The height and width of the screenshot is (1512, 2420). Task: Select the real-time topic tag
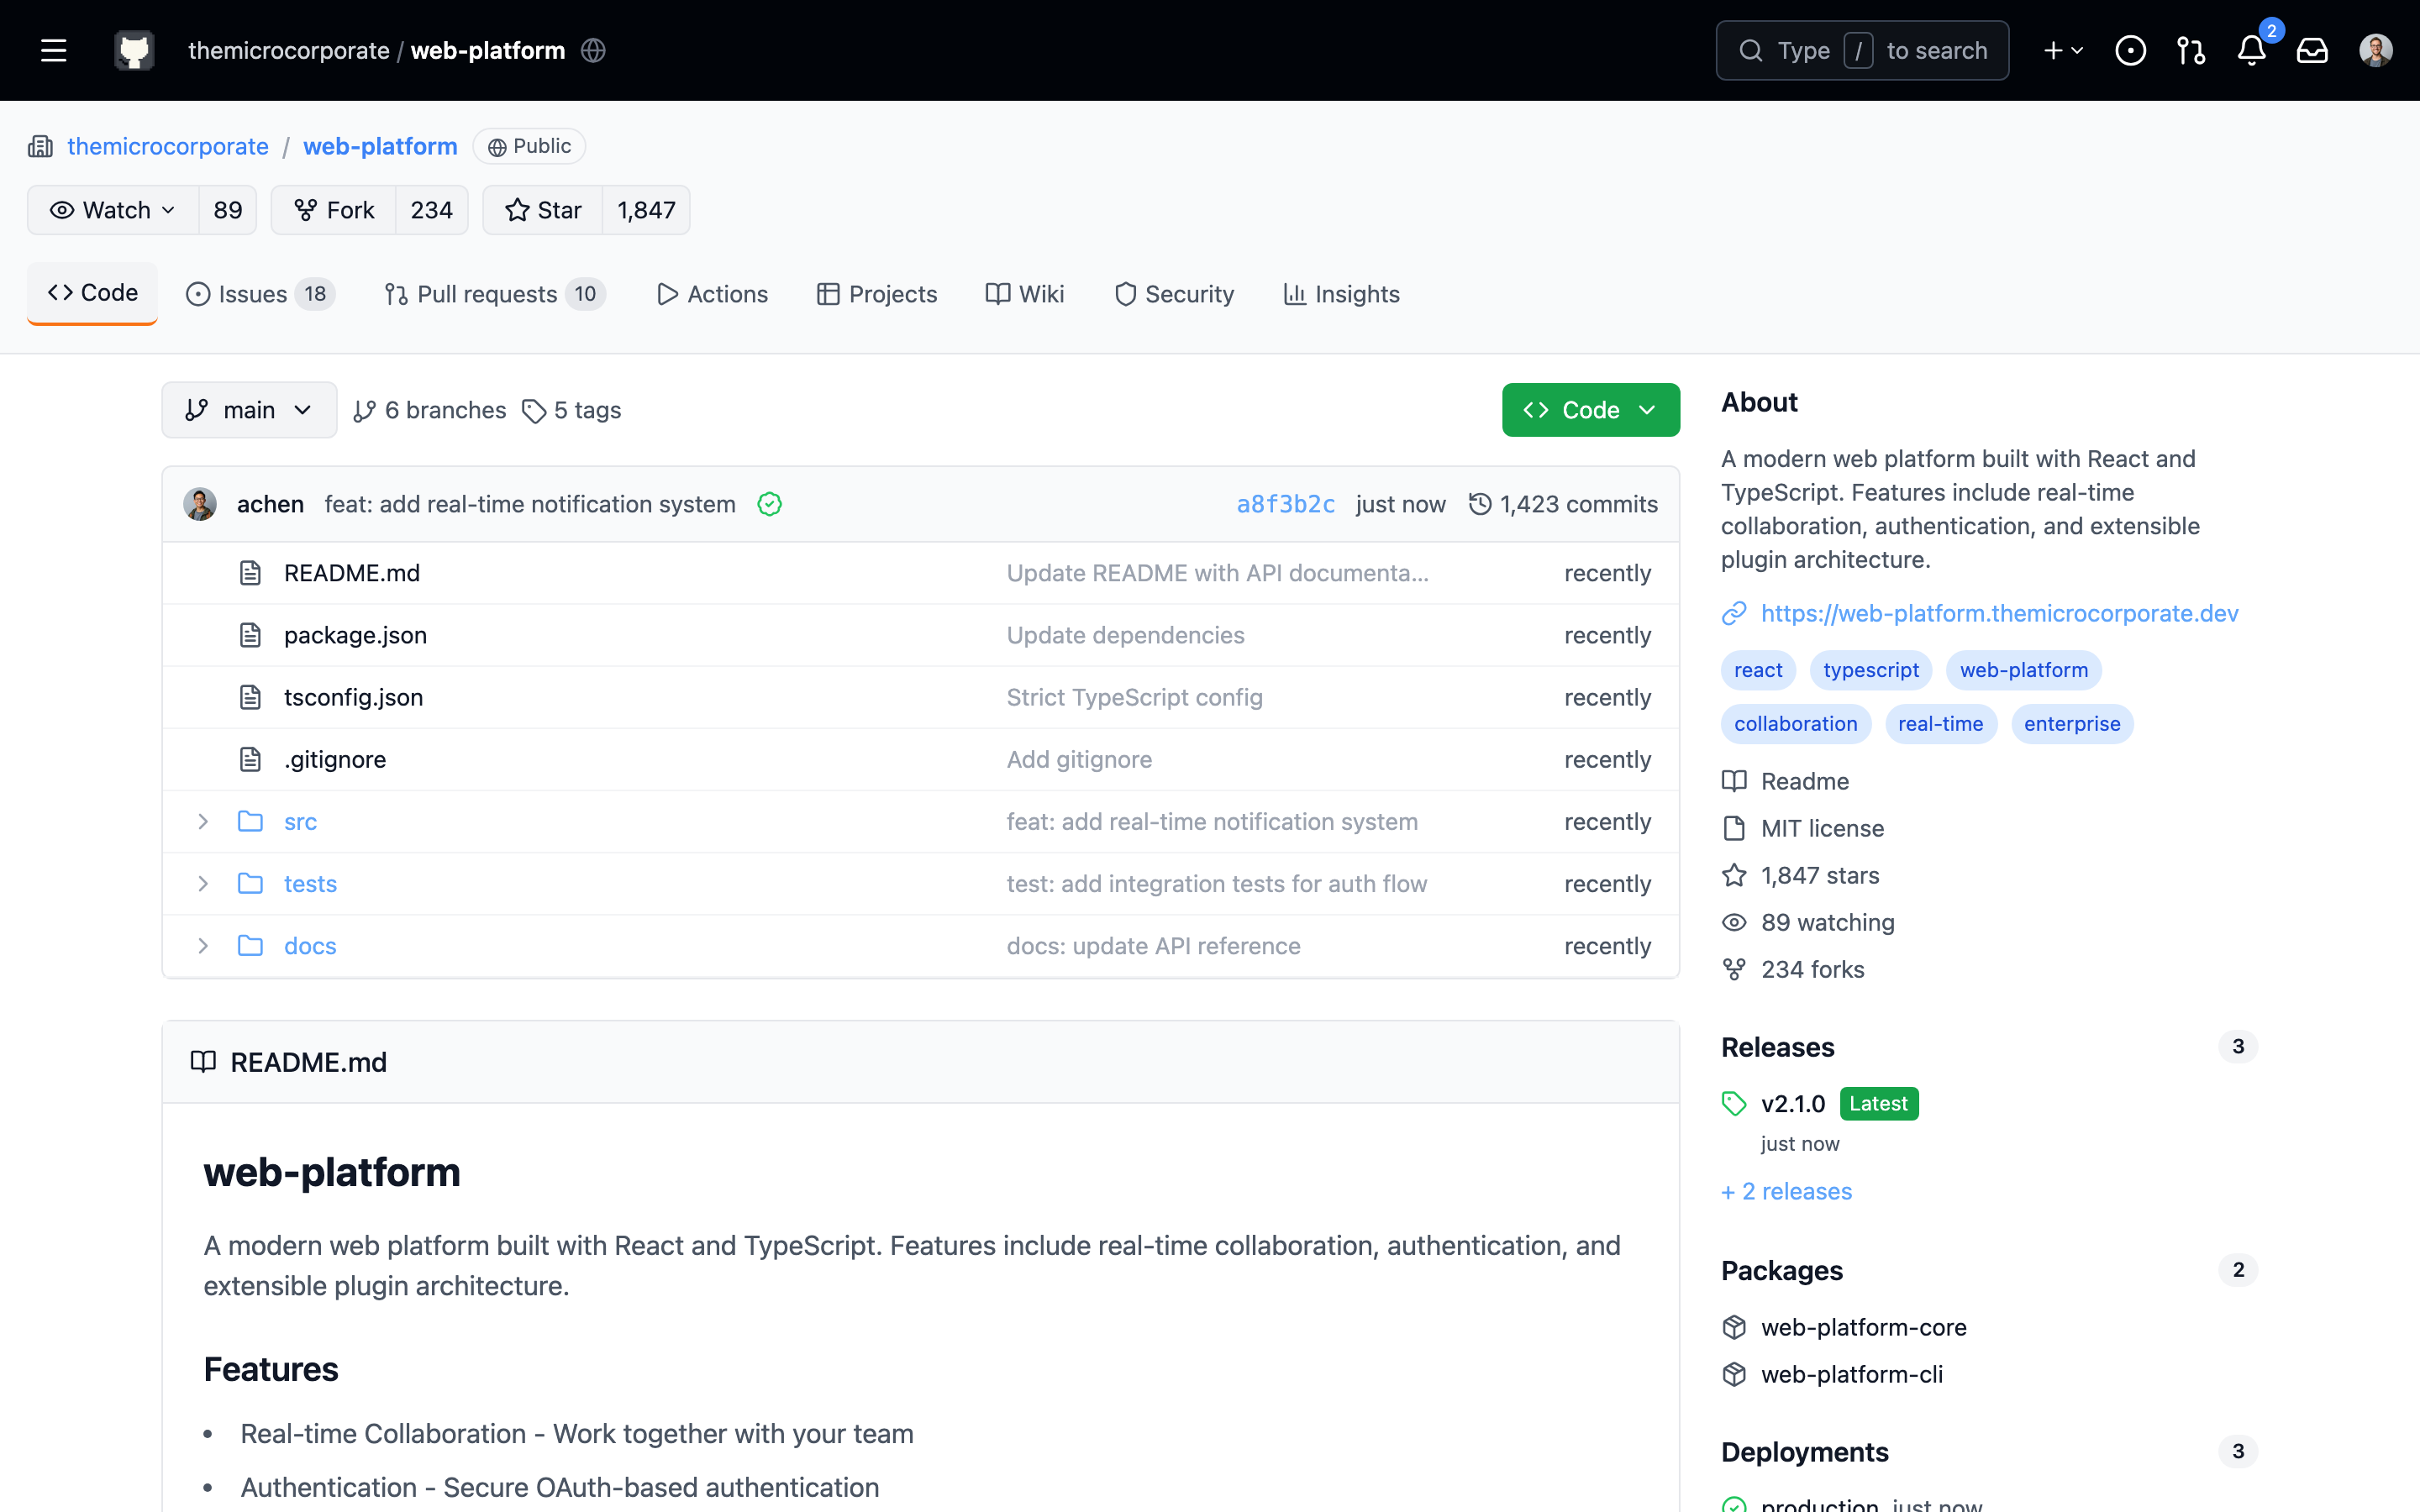pos(1940,724)
